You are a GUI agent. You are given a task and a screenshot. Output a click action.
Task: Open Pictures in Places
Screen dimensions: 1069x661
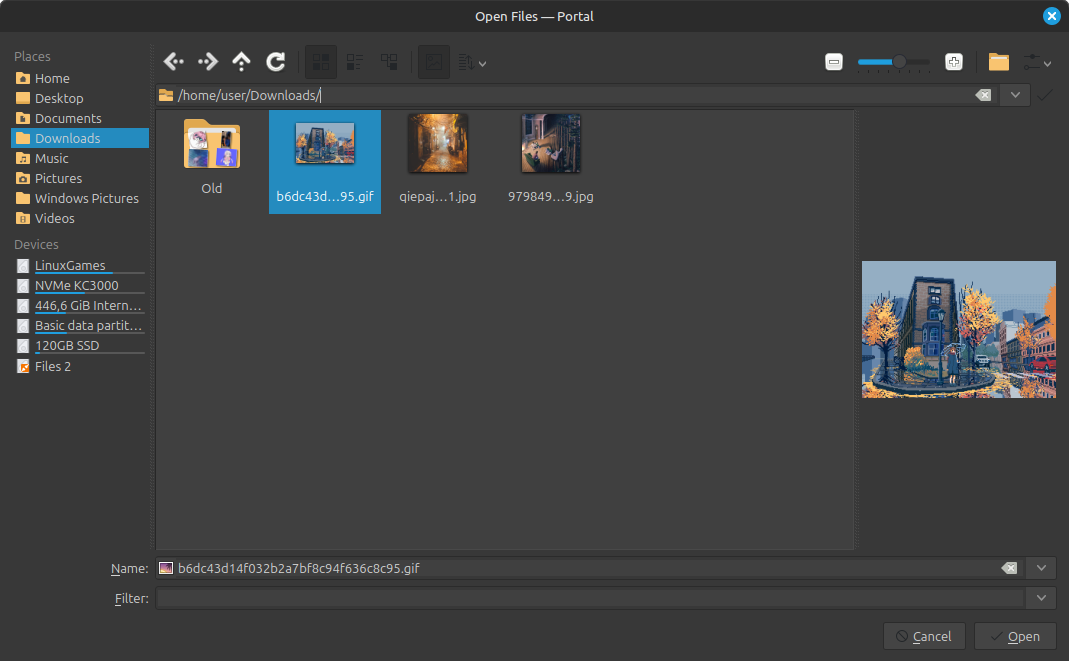pyautogui.click(x=80, y=179)
